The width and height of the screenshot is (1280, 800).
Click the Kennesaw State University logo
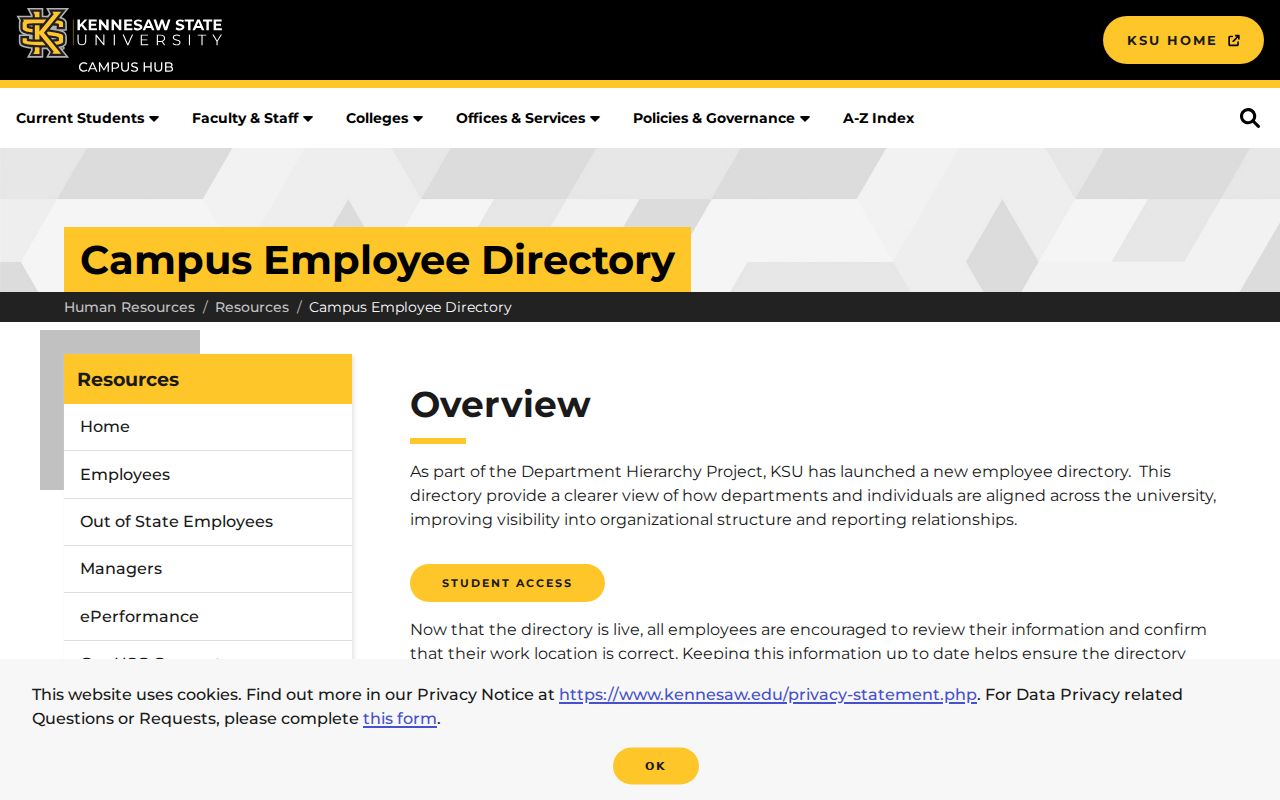click(x=120, y=31)
